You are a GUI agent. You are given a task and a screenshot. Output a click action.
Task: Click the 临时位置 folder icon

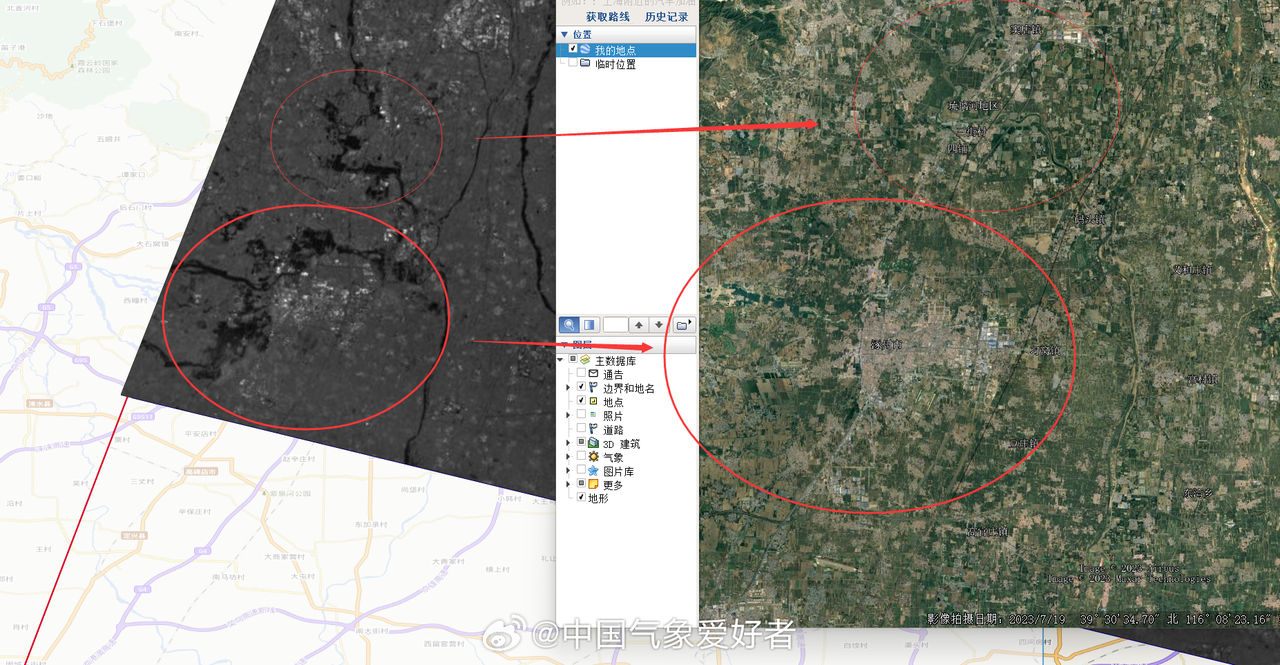click(x=585, y=64)
